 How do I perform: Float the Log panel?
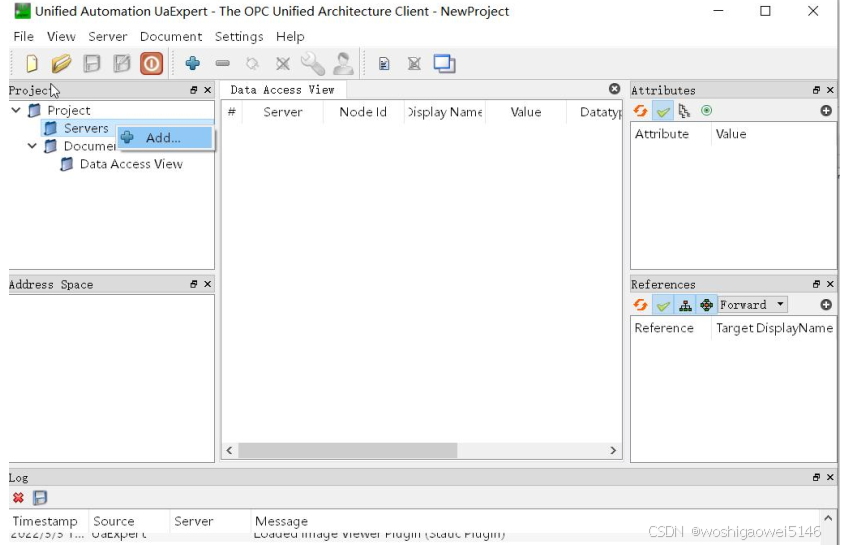pos(816,478)
